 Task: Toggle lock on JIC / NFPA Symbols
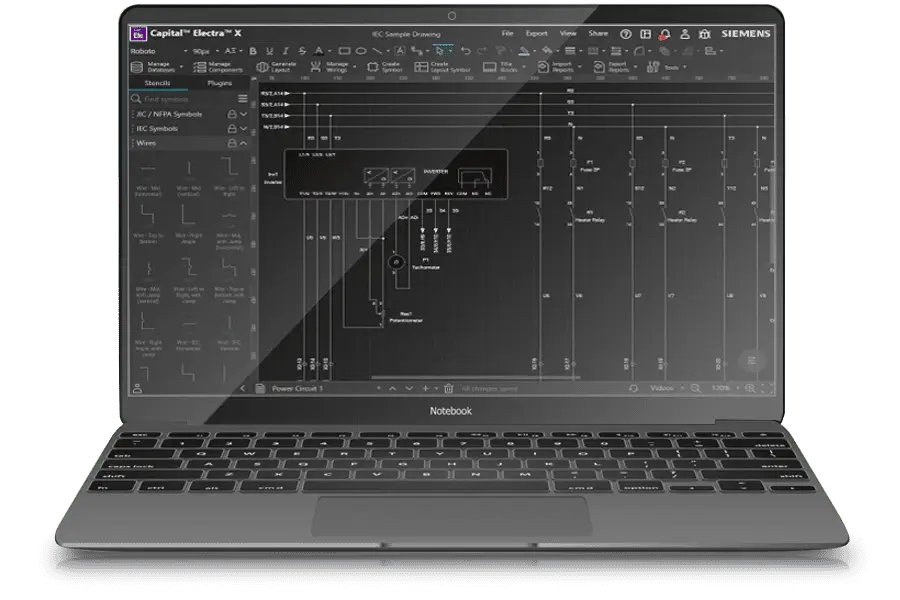[x=231, y=115]
